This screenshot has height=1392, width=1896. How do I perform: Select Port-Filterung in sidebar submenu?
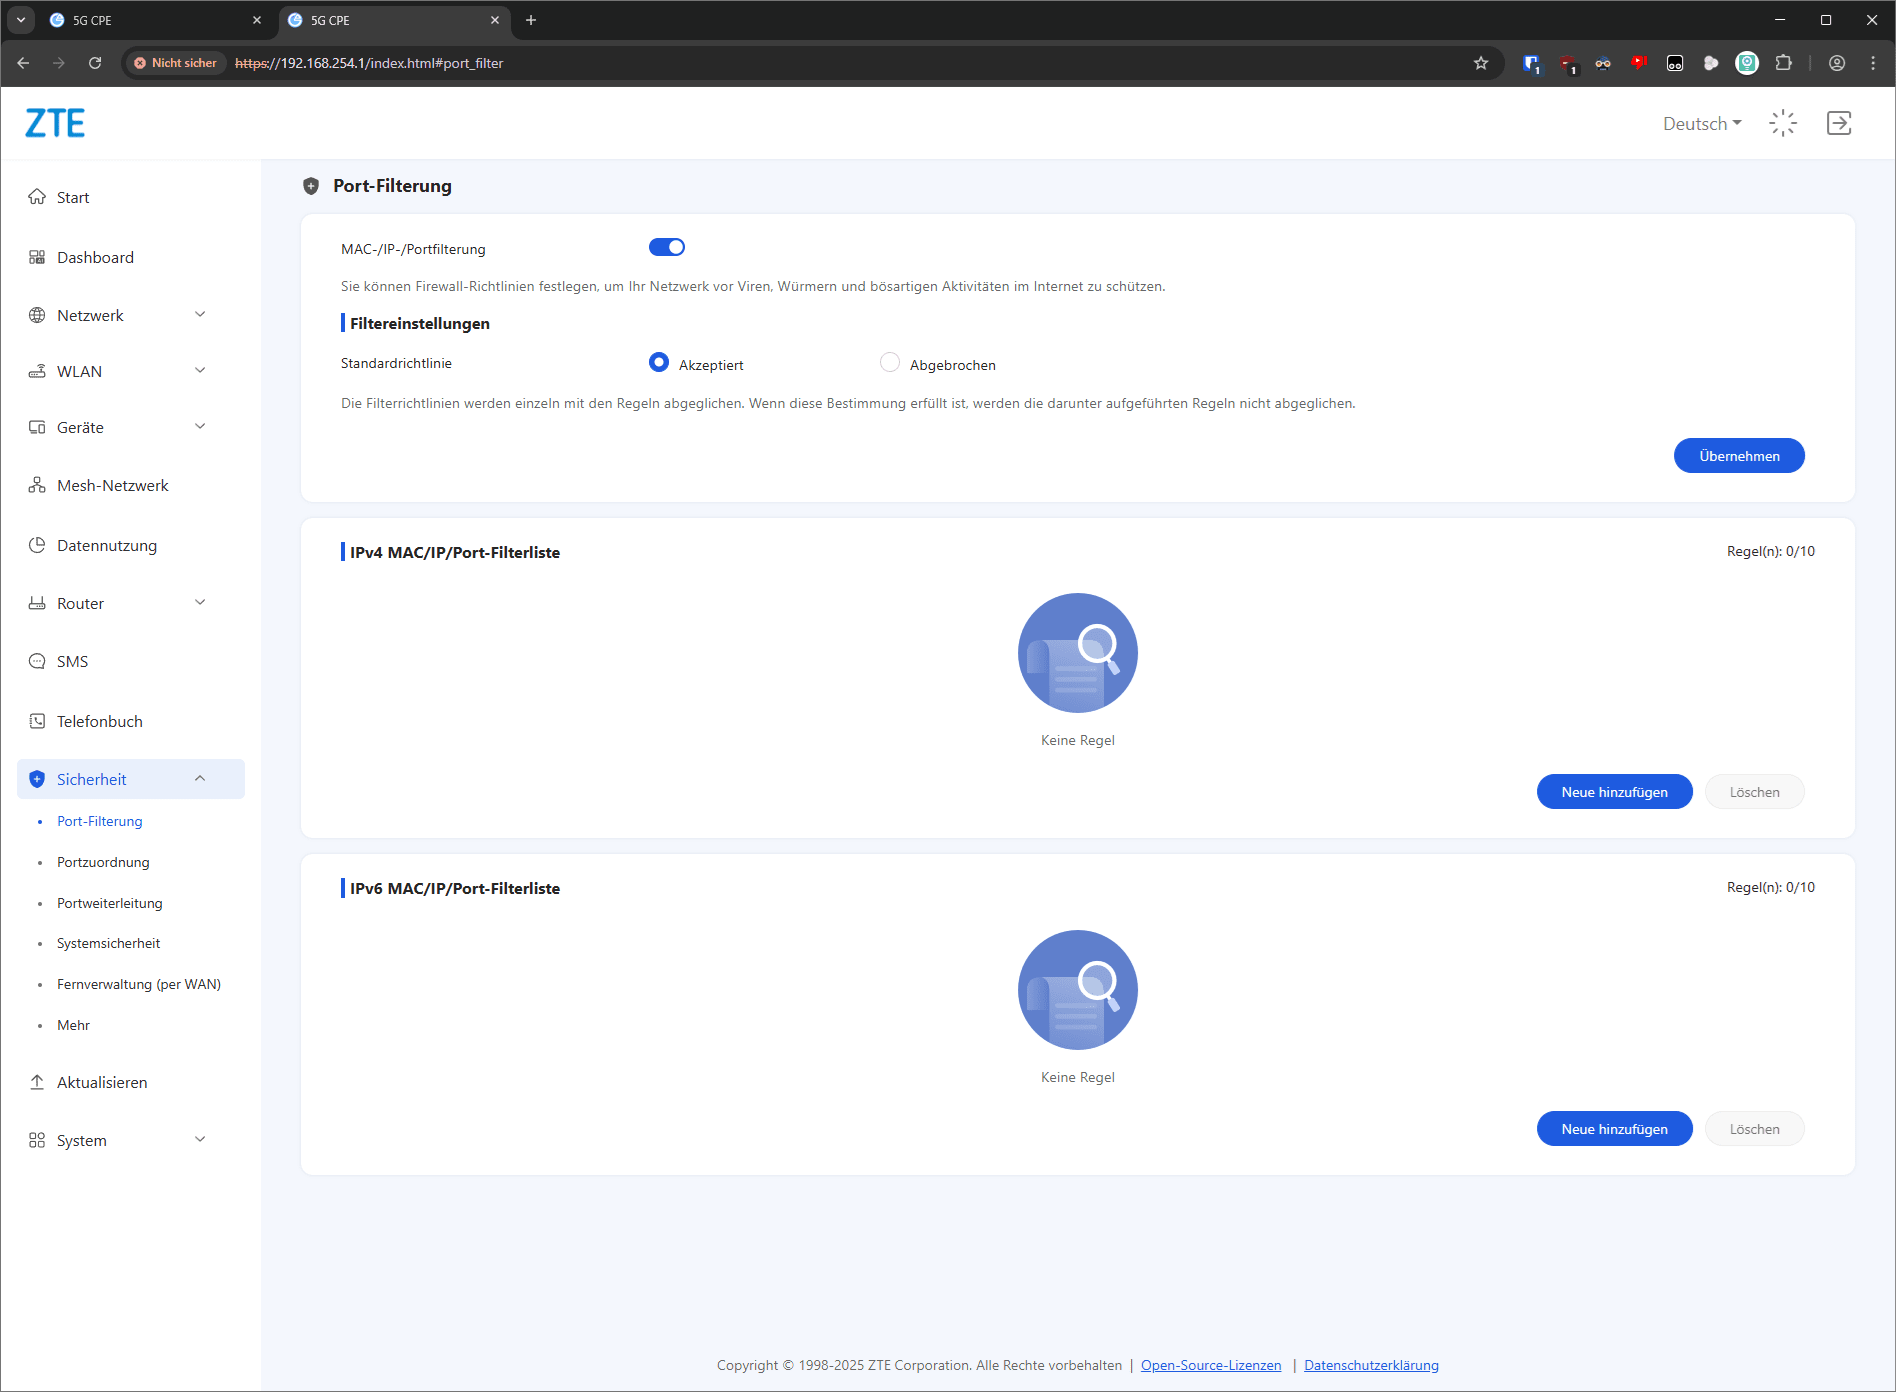(100, 821)
